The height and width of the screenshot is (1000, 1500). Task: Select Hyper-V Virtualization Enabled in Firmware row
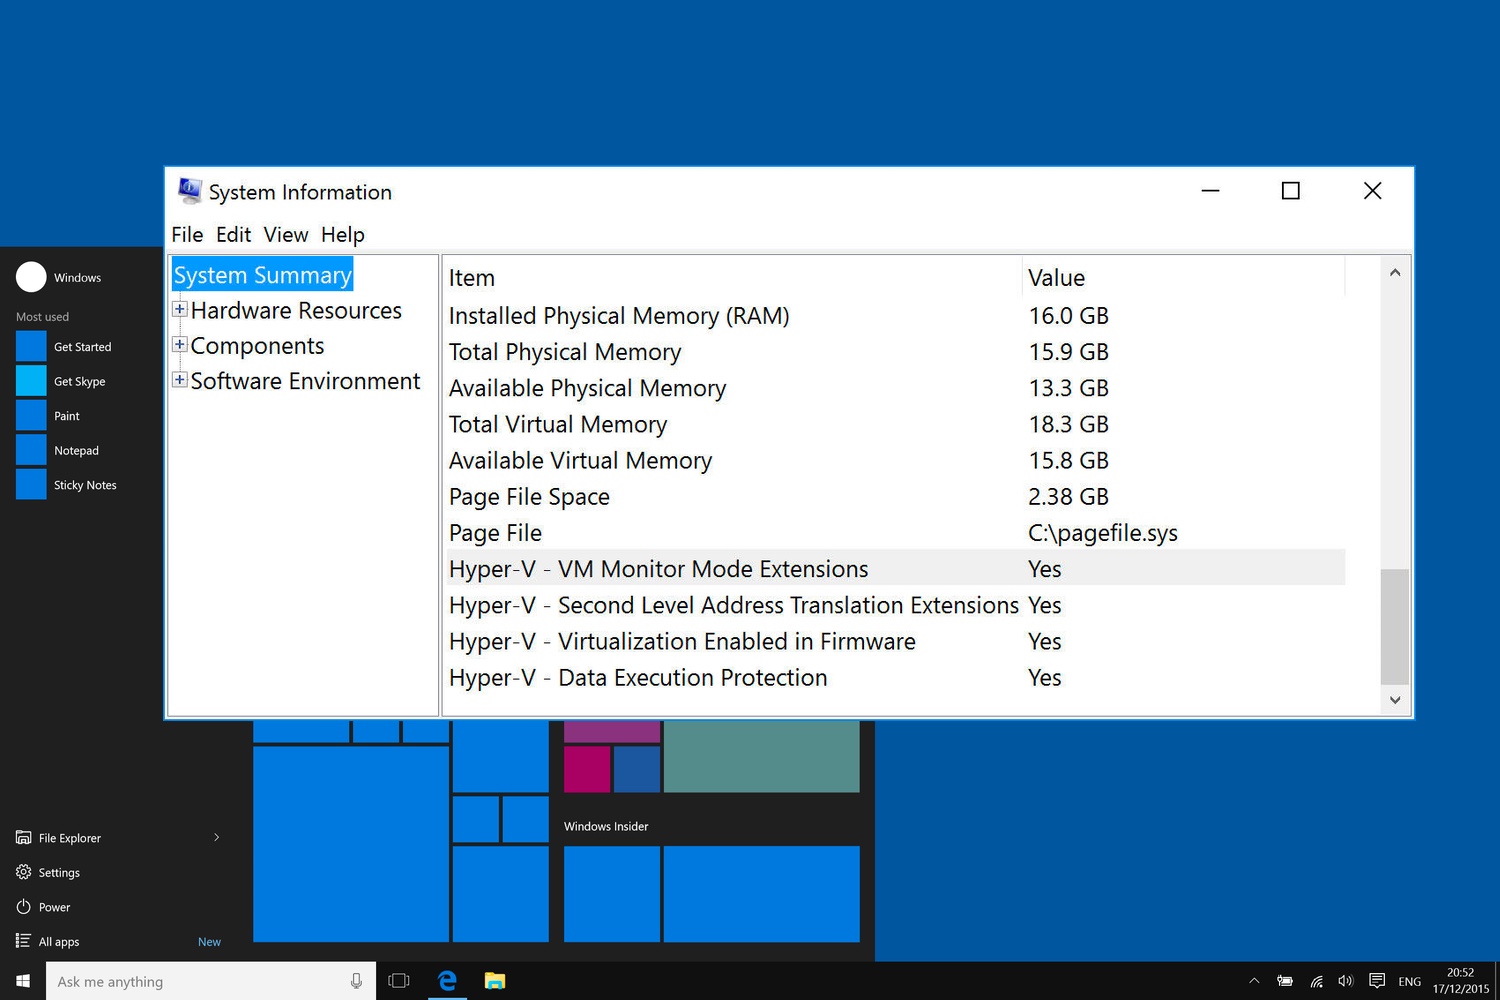[x=895, y=642]
